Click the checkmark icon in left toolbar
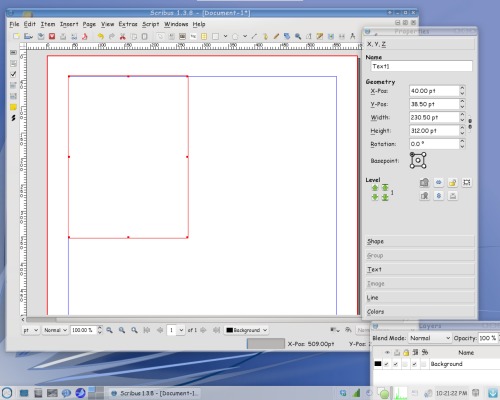Screen dimensions: 500x400 (x=13, y=74)
